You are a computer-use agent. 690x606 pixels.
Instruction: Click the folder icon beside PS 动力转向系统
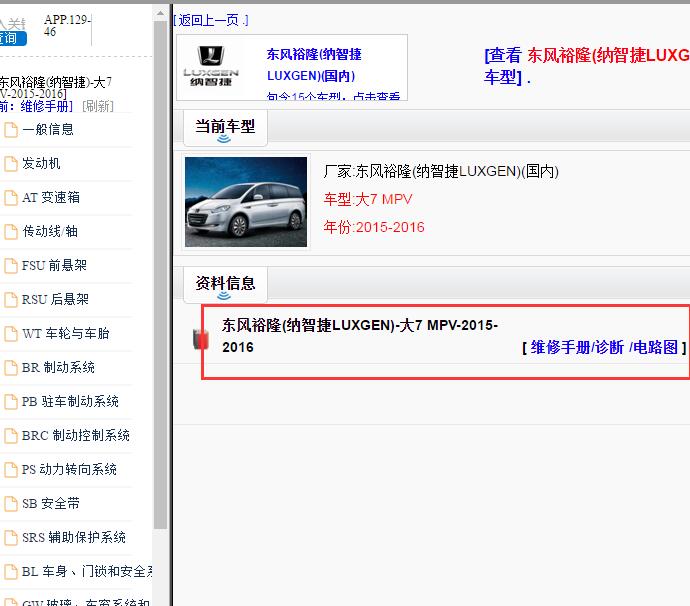point(11,470)
